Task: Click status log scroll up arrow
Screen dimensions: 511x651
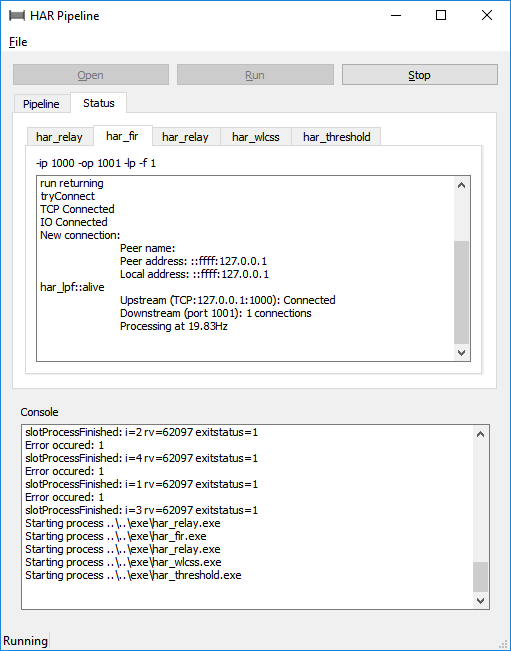Action: (461, 186)
